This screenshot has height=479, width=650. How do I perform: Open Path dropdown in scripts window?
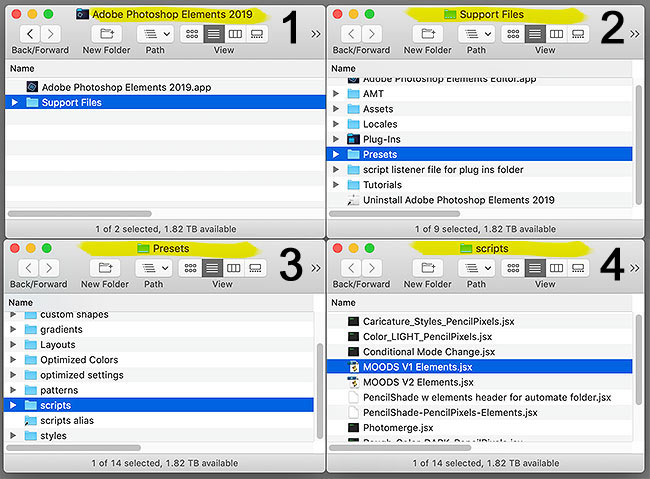[x=476, y=268]
